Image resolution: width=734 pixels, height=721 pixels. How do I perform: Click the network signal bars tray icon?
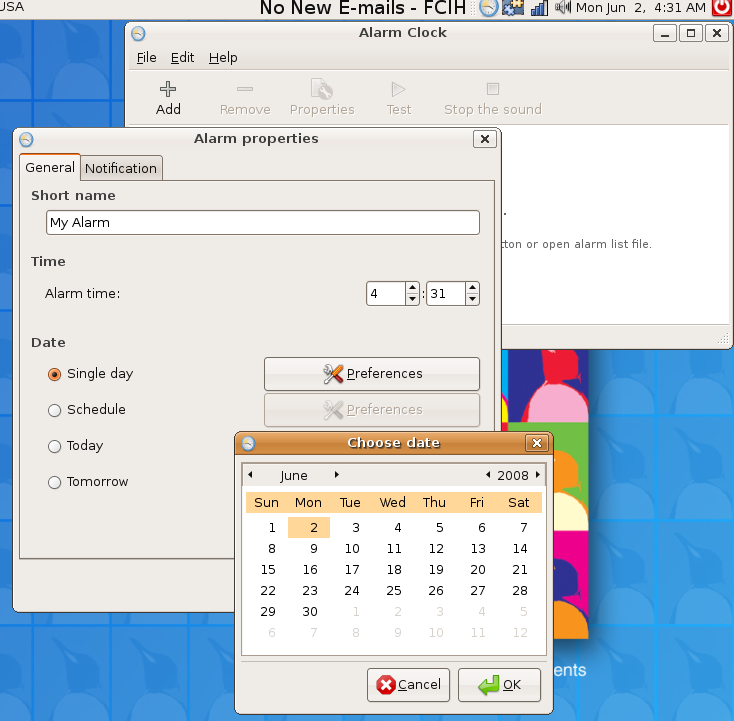coord(539,9)
